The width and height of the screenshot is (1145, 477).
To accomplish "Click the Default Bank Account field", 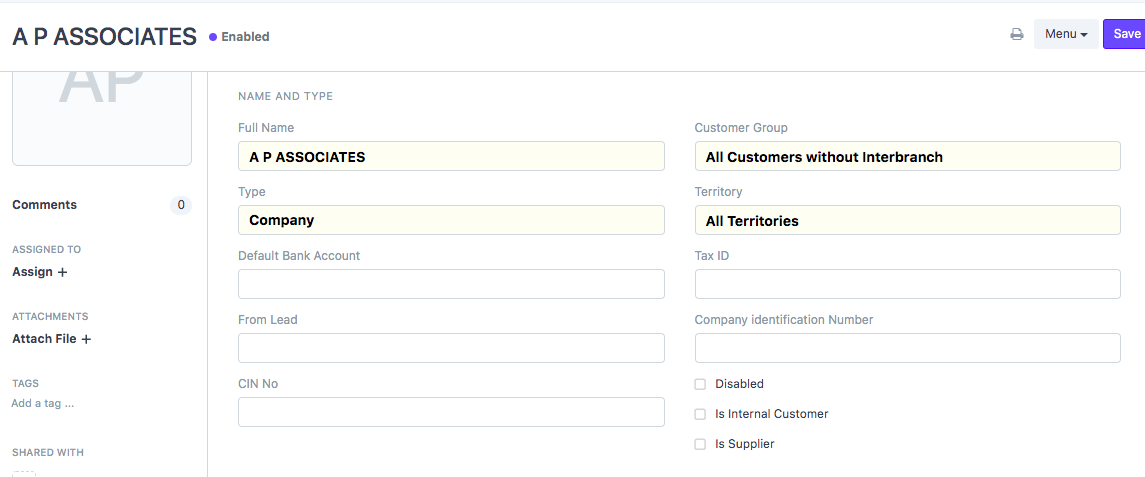I will coord(451,284).
